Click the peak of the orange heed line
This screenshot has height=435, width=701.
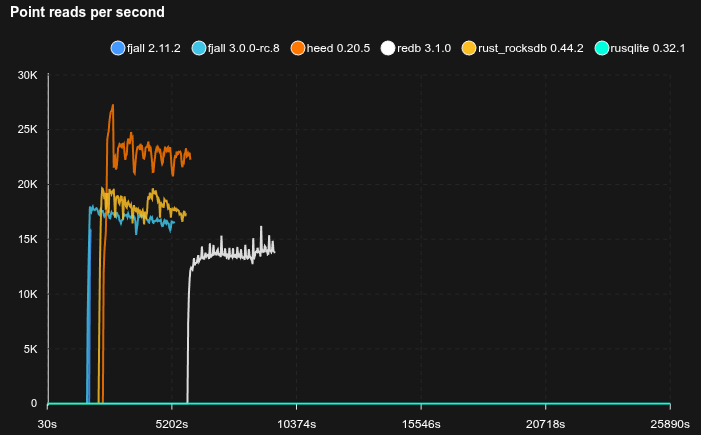click(x=113, y=105)
